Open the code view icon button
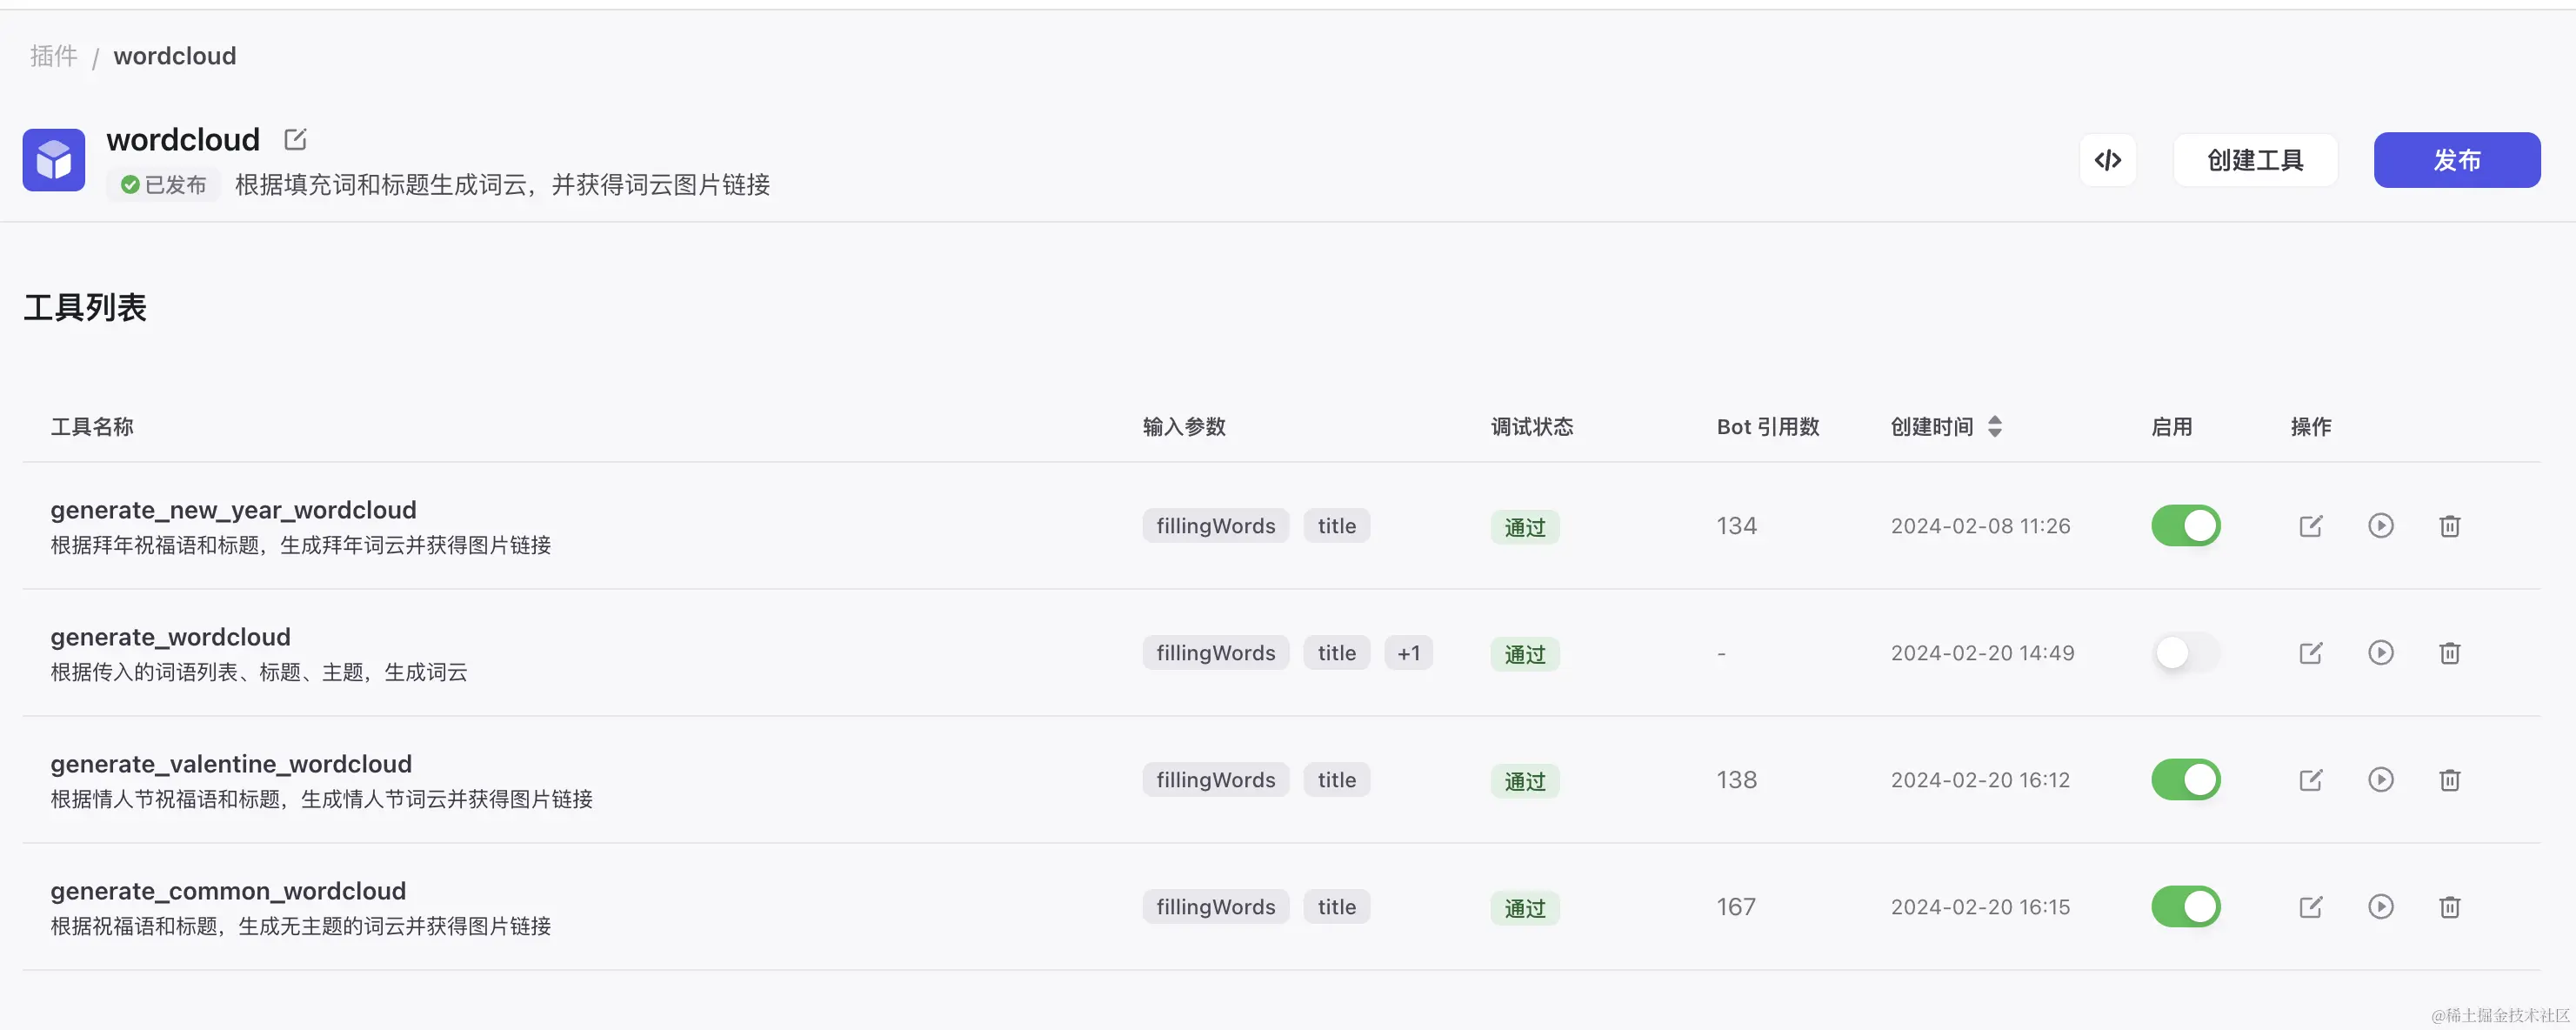Screen dimensions: 2576x1030 tap(2108, 160)
